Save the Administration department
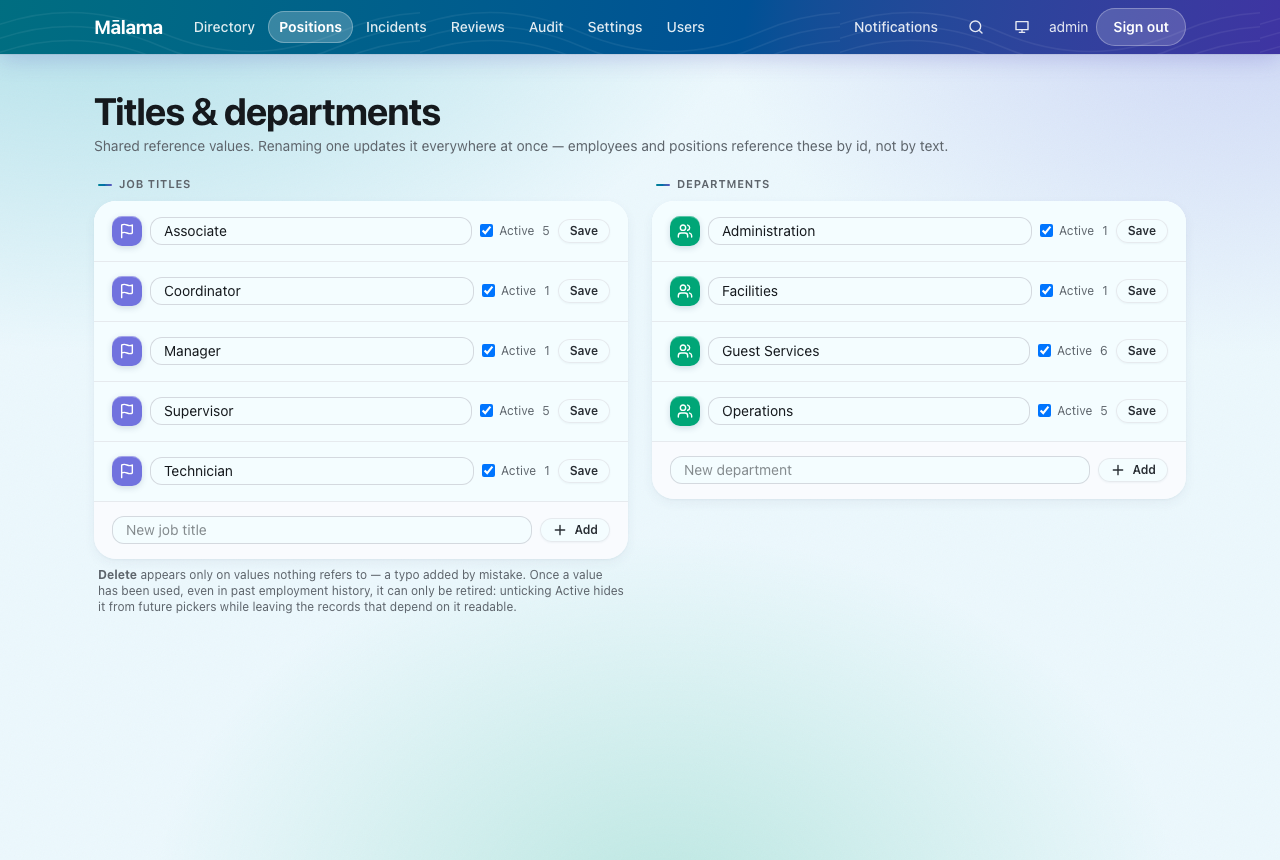 pos(1142,231)
